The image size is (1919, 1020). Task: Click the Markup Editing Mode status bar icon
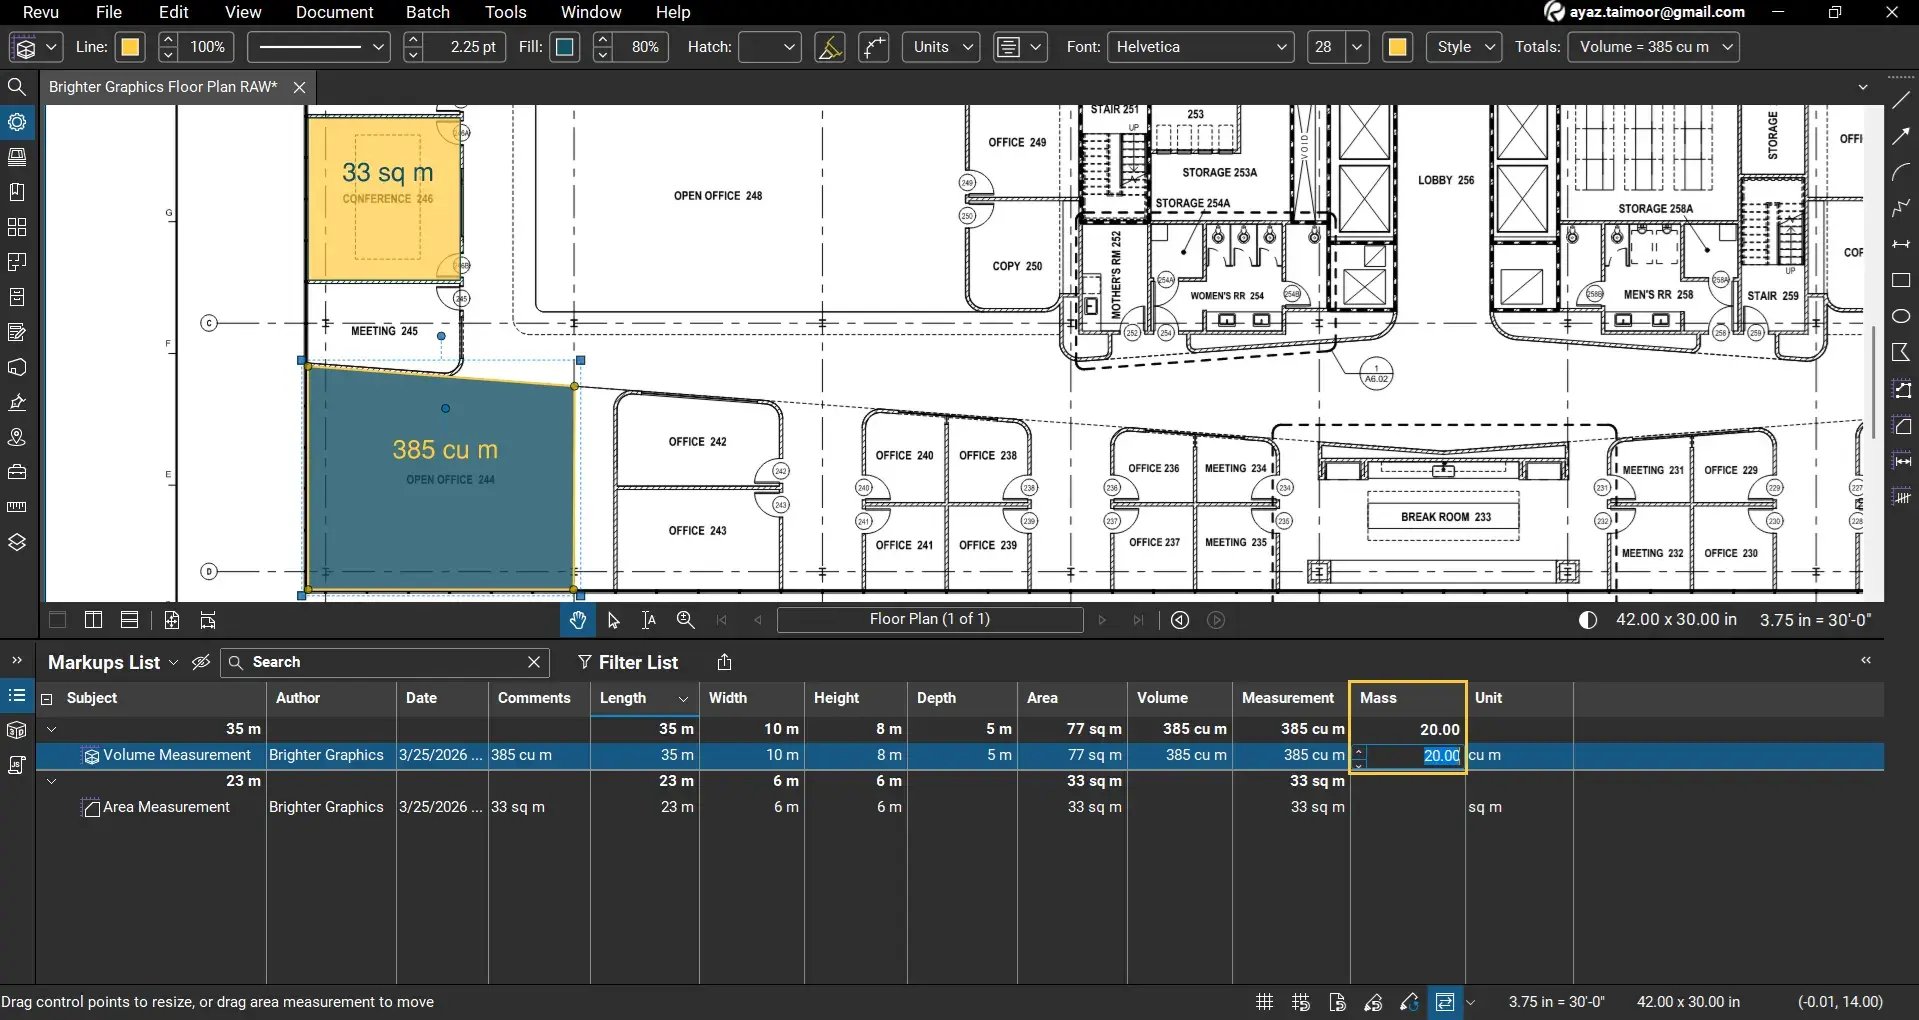(x=1445, y=1001)
